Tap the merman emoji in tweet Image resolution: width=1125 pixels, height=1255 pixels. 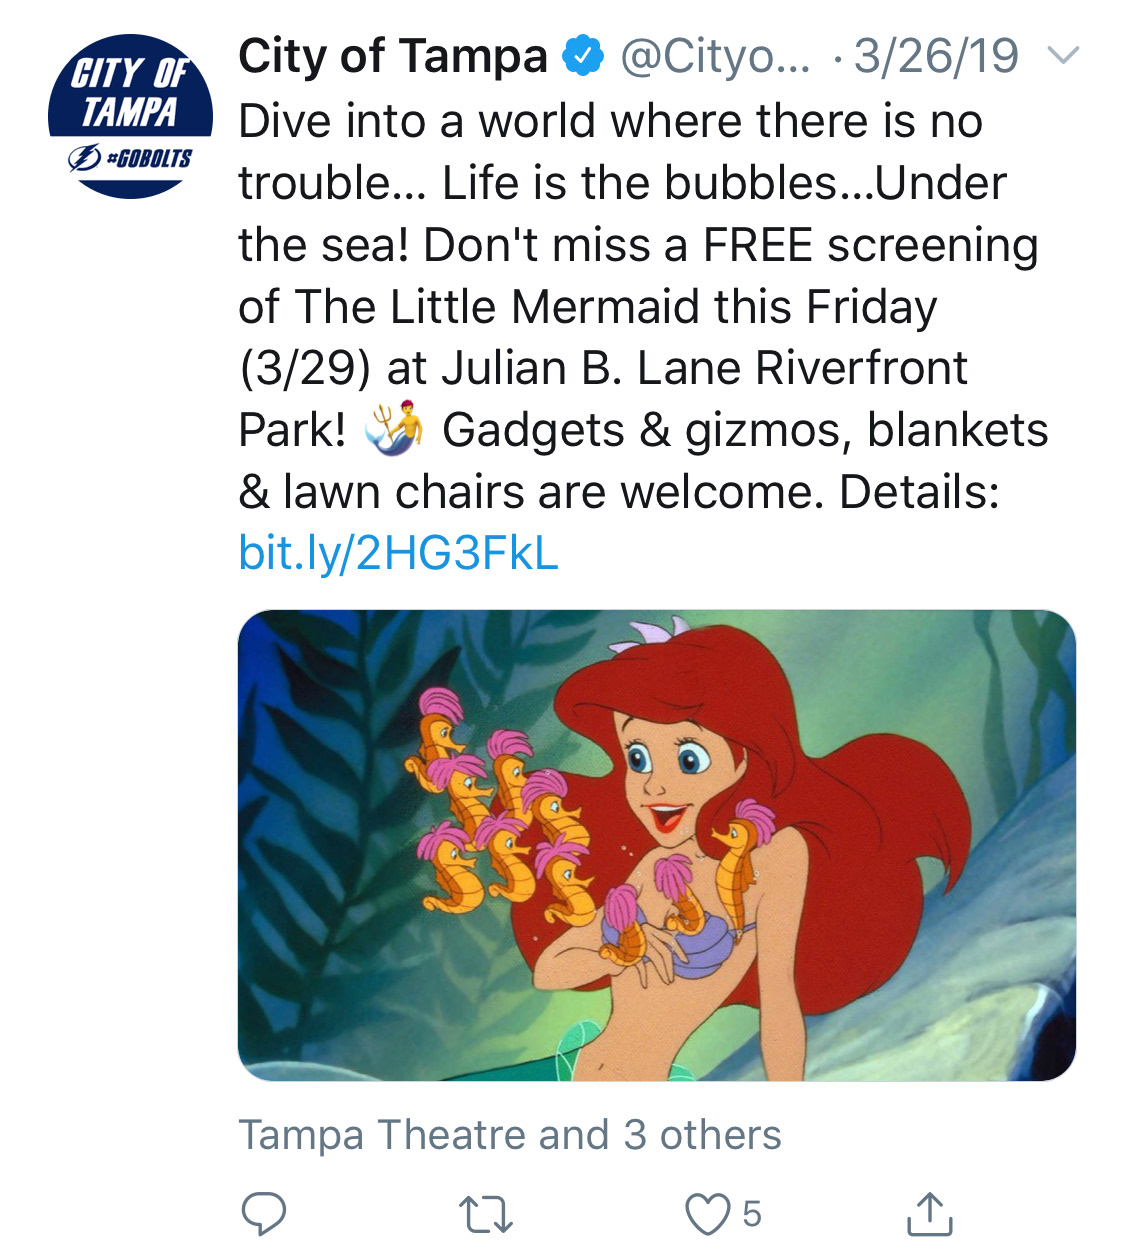pos(395,429)
